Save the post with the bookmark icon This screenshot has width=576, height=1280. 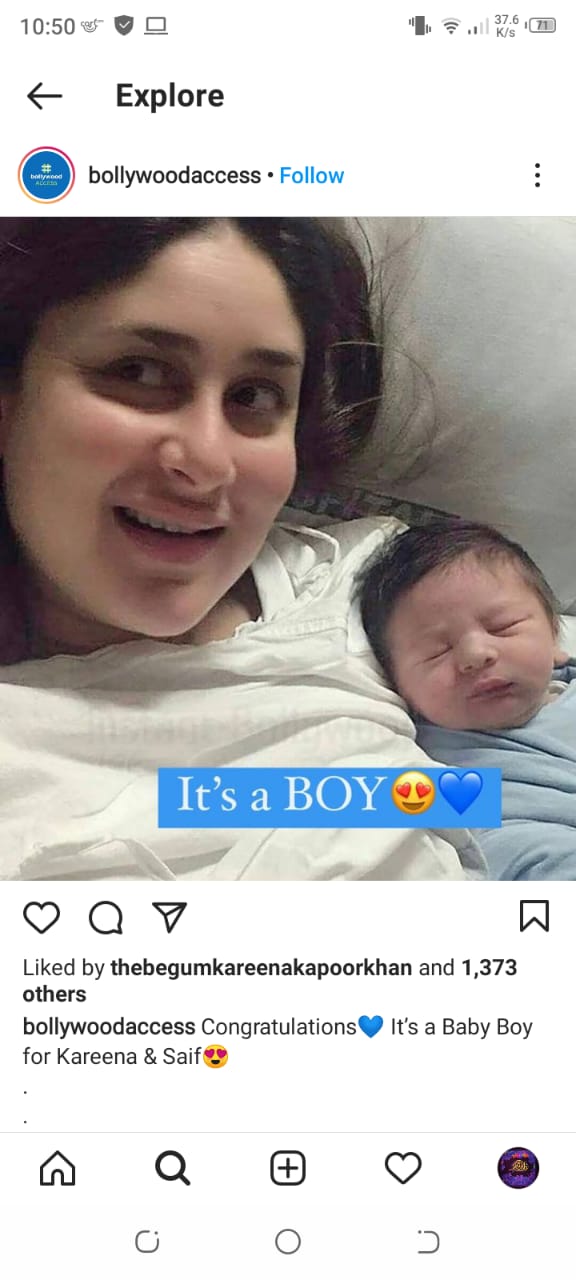point(534,916)
